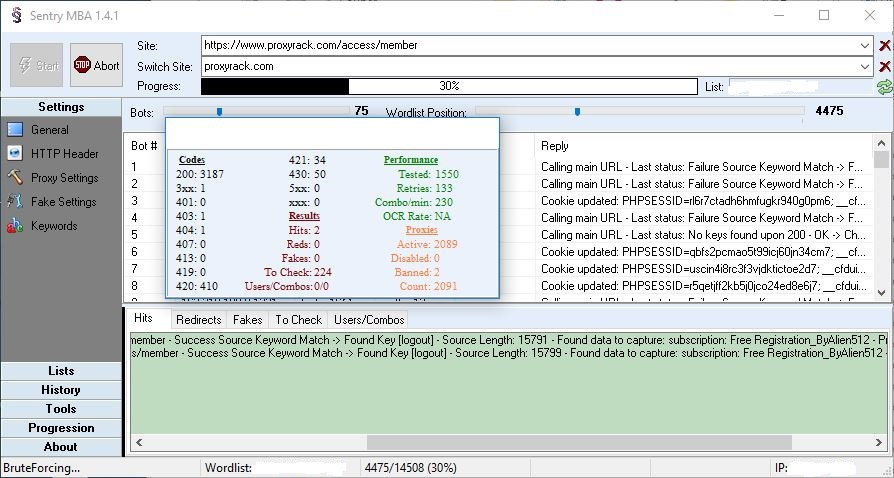Clear the Site field with its red X
The width and height of the screenshot is (894, 478).
pyautogui.click(x=884, y=46)
